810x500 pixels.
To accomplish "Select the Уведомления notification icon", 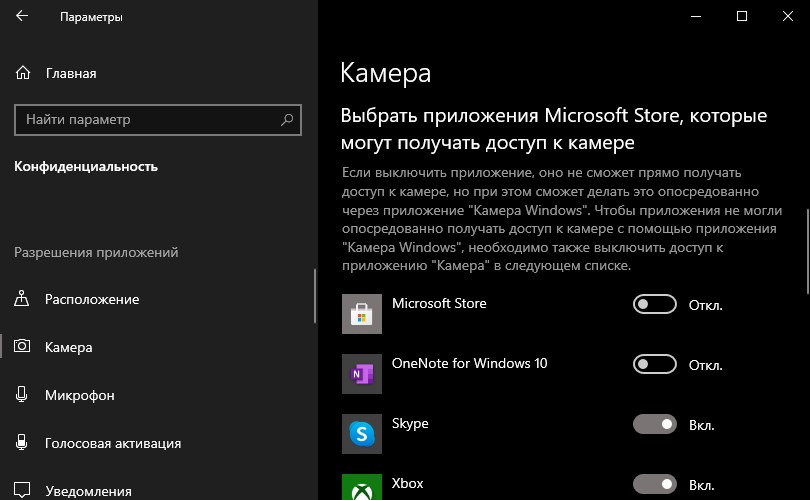I will (x=22, y=490).
